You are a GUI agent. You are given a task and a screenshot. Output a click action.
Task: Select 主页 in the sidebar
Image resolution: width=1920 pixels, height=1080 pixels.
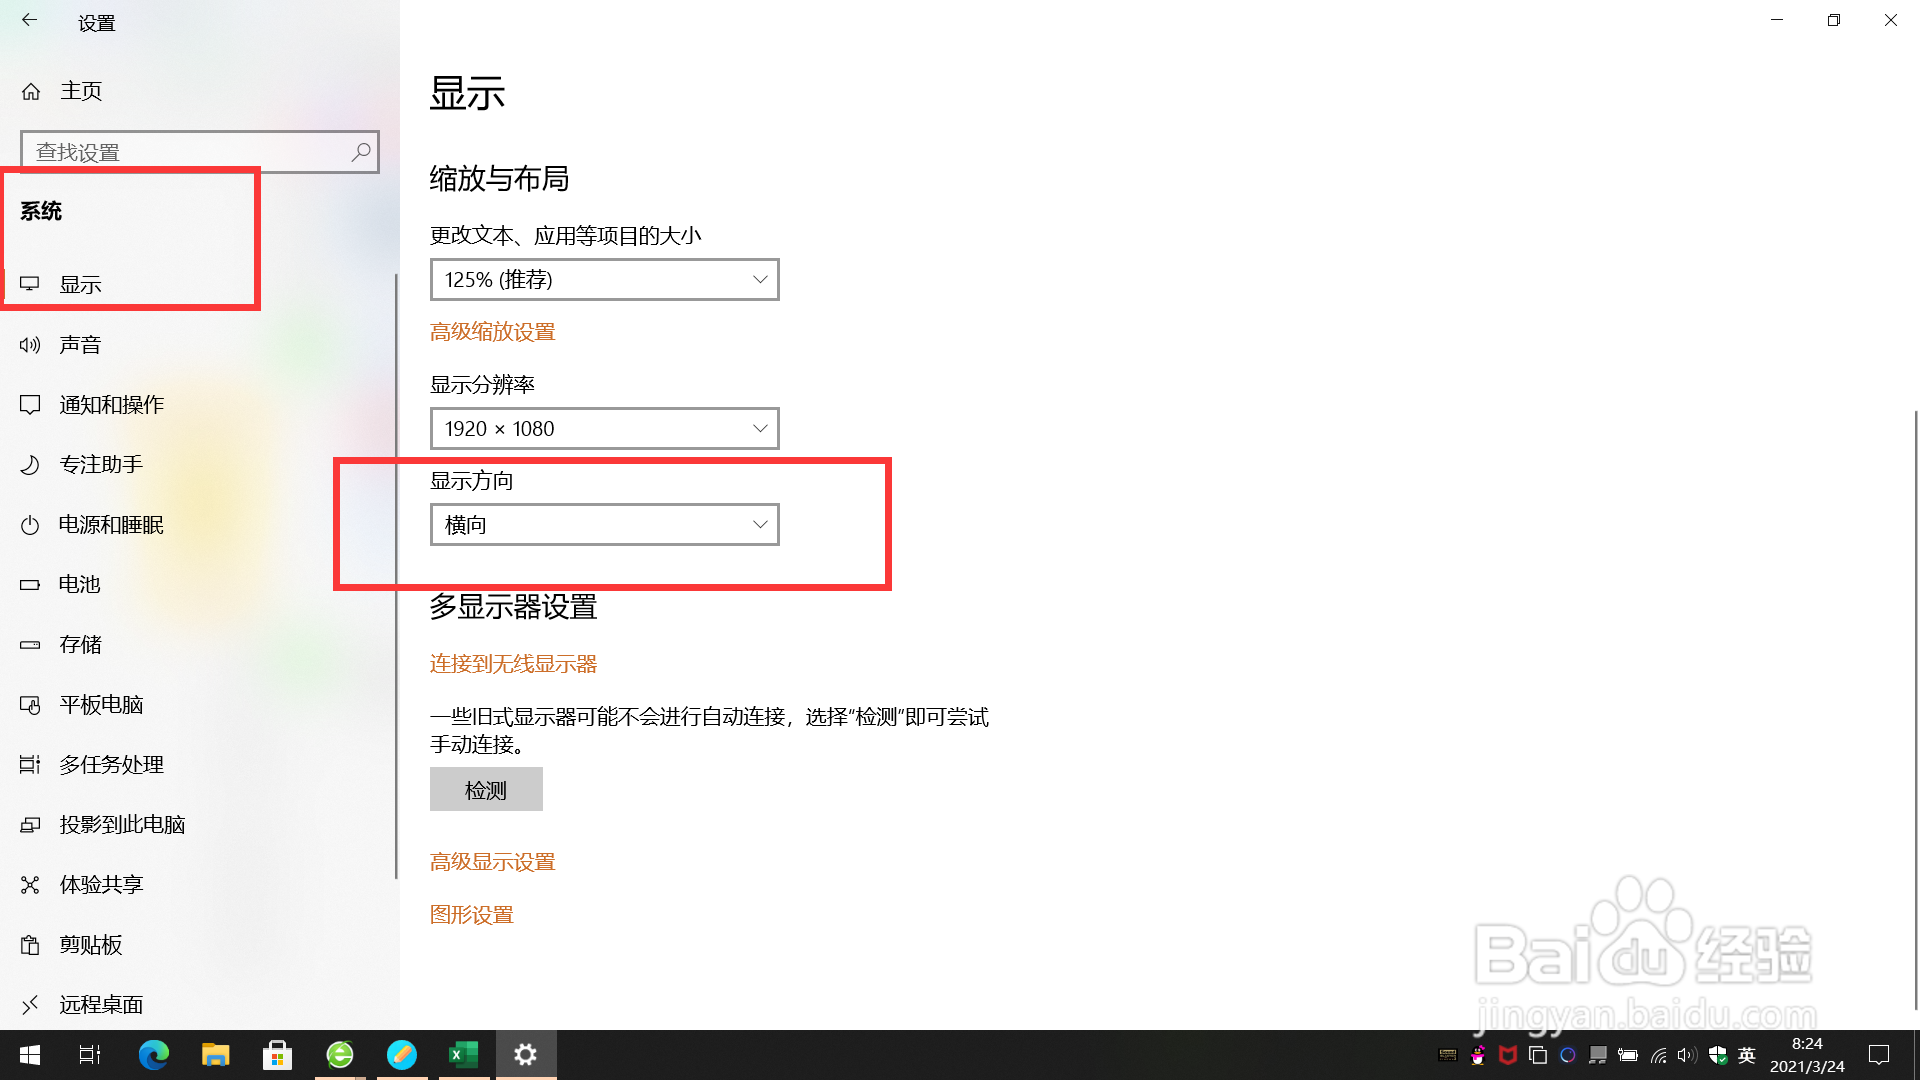[81, 90]
